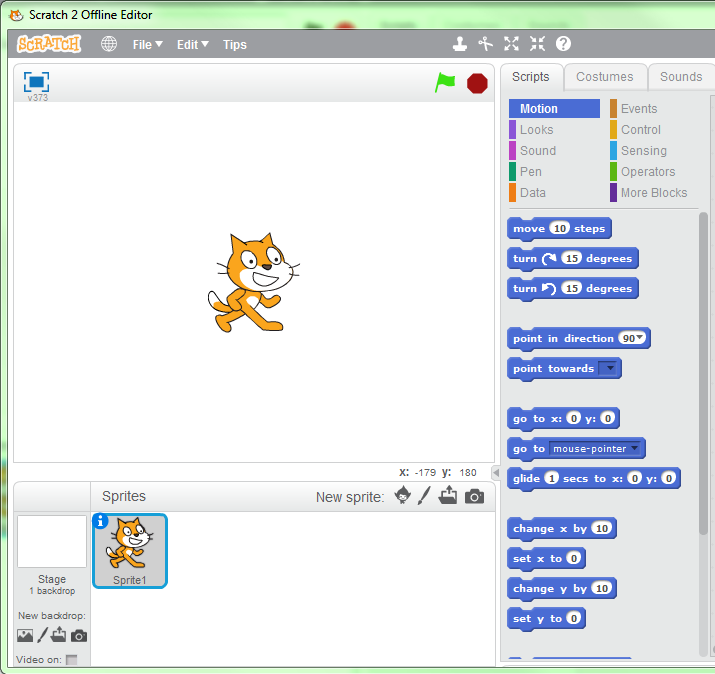Viewport: 715px width, 674px height.
Task: Open direction dropdown in point in direction block
Action: click(640, 337)
